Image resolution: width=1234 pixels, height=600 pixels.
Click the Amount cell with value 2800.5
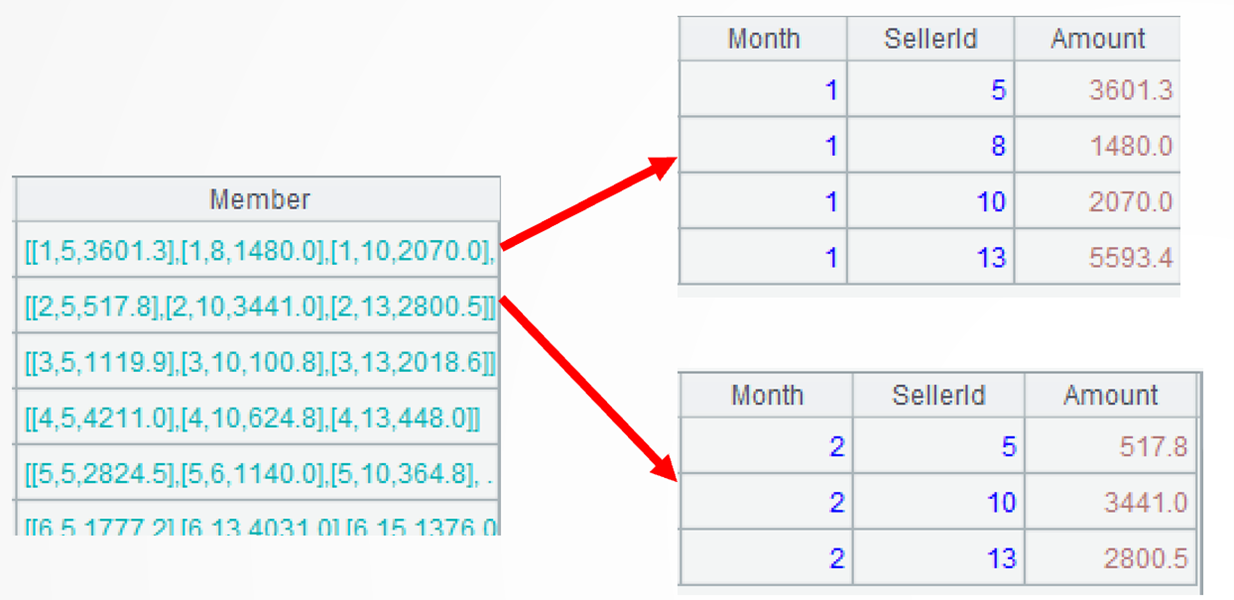pos(1111,558)
